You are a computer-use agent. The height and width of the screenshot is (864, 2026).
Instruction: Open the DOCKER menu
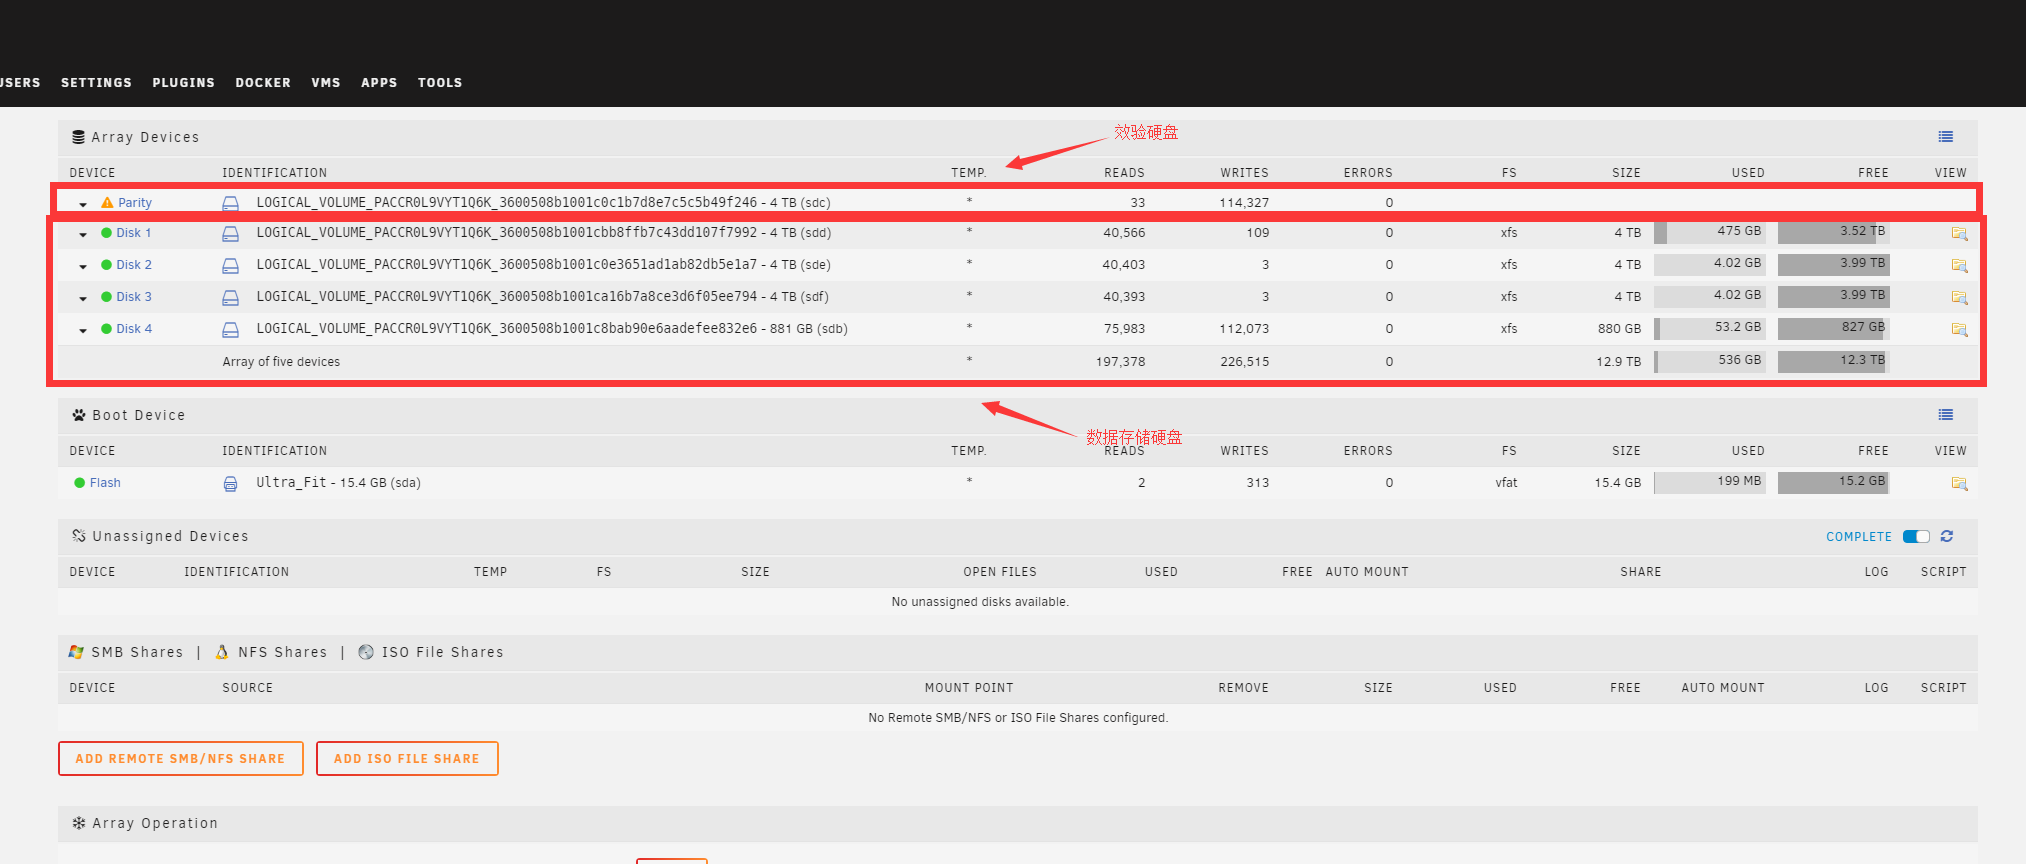pos(263,83)
